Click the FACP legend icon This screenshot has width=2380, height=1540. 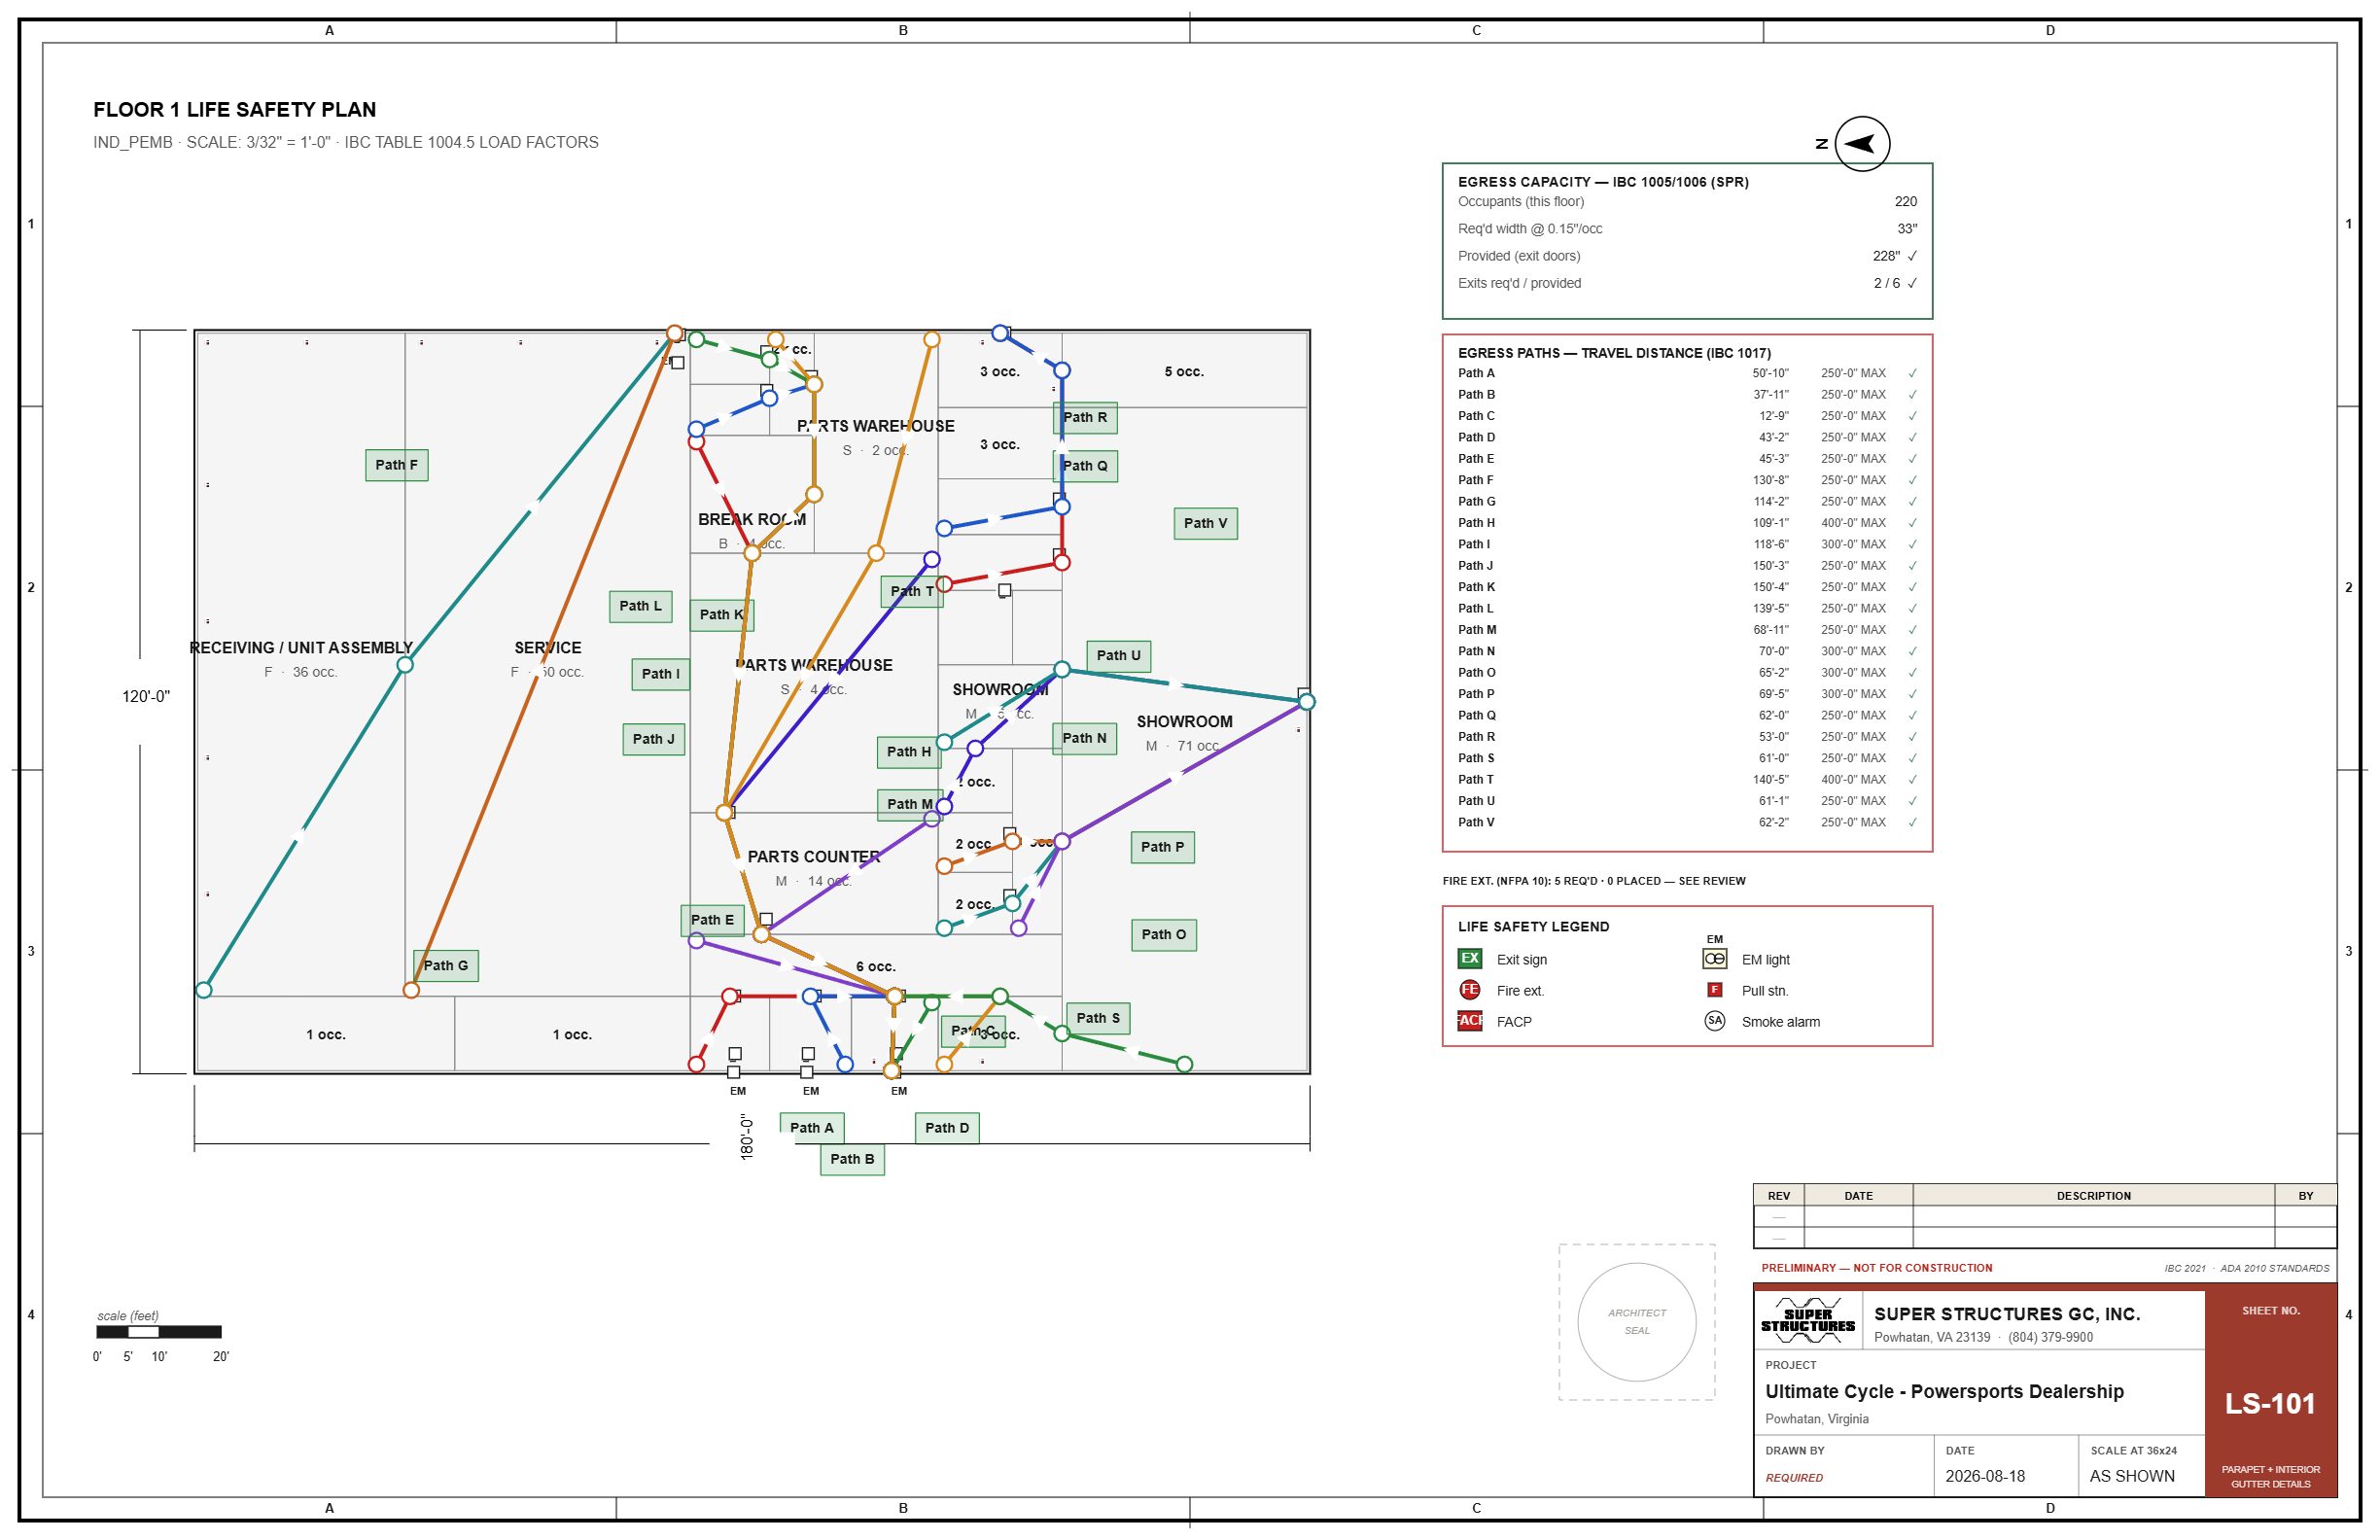(1469, 1021)
